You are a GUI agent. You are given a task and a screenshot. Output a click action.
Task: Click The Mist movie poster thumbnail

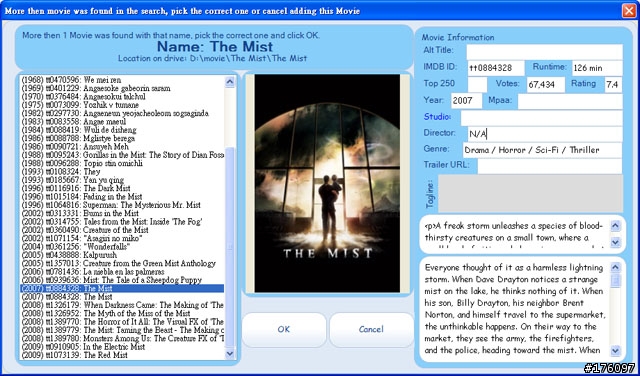(x=327, y=183)
